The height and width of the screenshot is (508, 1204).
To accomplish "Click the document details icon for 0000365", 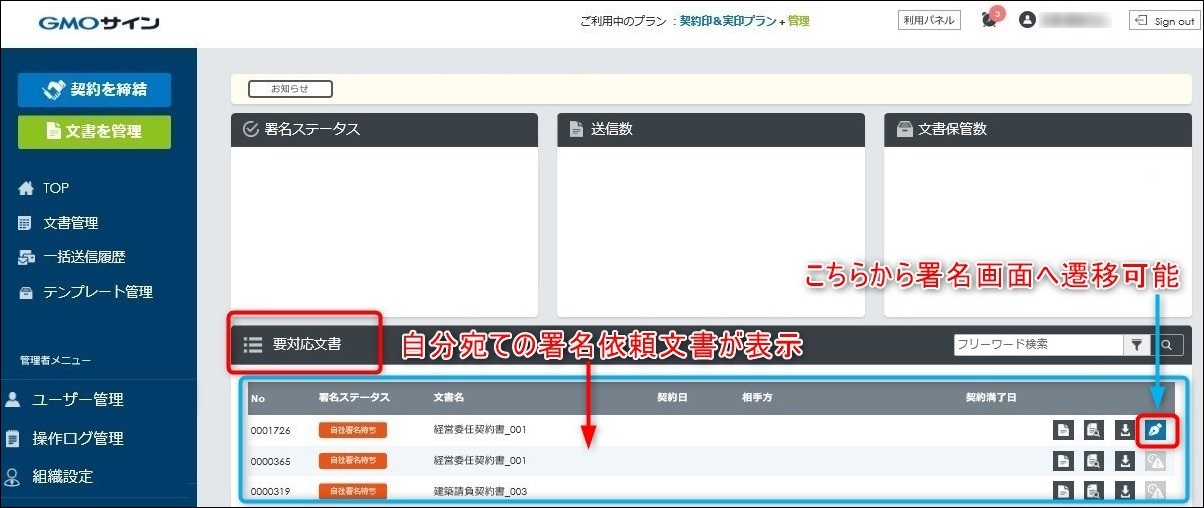I will pos(1064,461).
